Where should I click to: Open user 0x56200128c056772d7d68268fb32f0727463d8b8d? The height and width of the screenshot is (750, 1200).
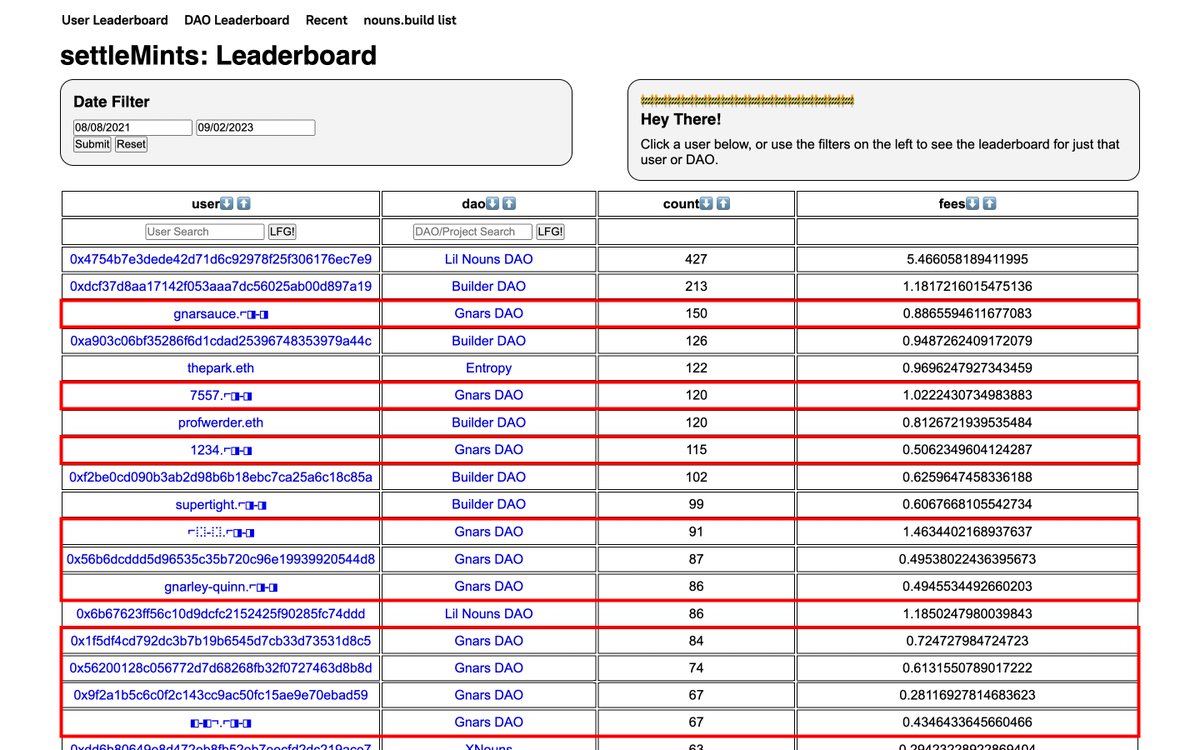(221, 668)
